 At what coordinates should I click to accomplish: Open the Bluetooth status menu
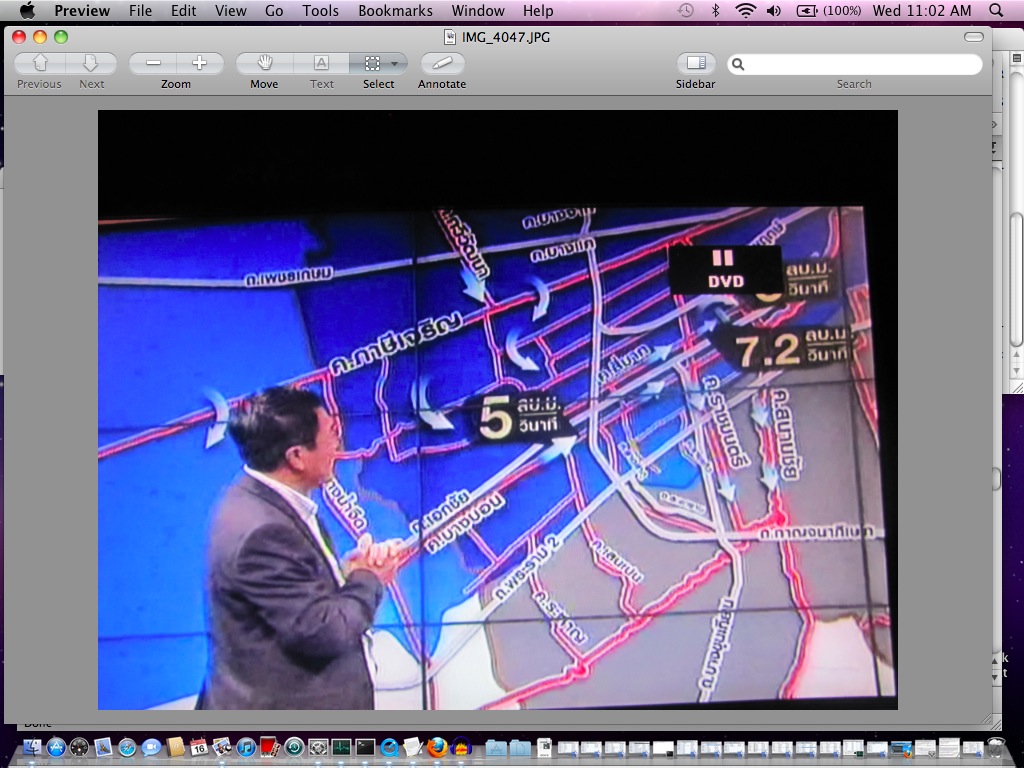click(x=716, y=10)
